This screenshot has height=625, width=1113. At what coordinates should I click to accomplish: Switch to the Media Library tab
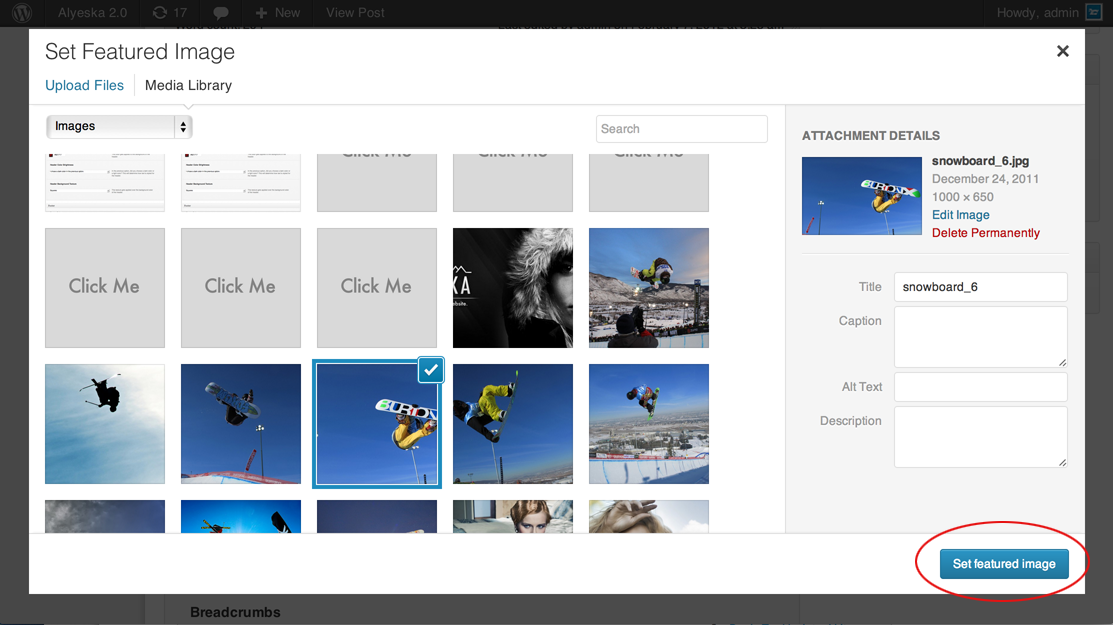tap(188, 85)
